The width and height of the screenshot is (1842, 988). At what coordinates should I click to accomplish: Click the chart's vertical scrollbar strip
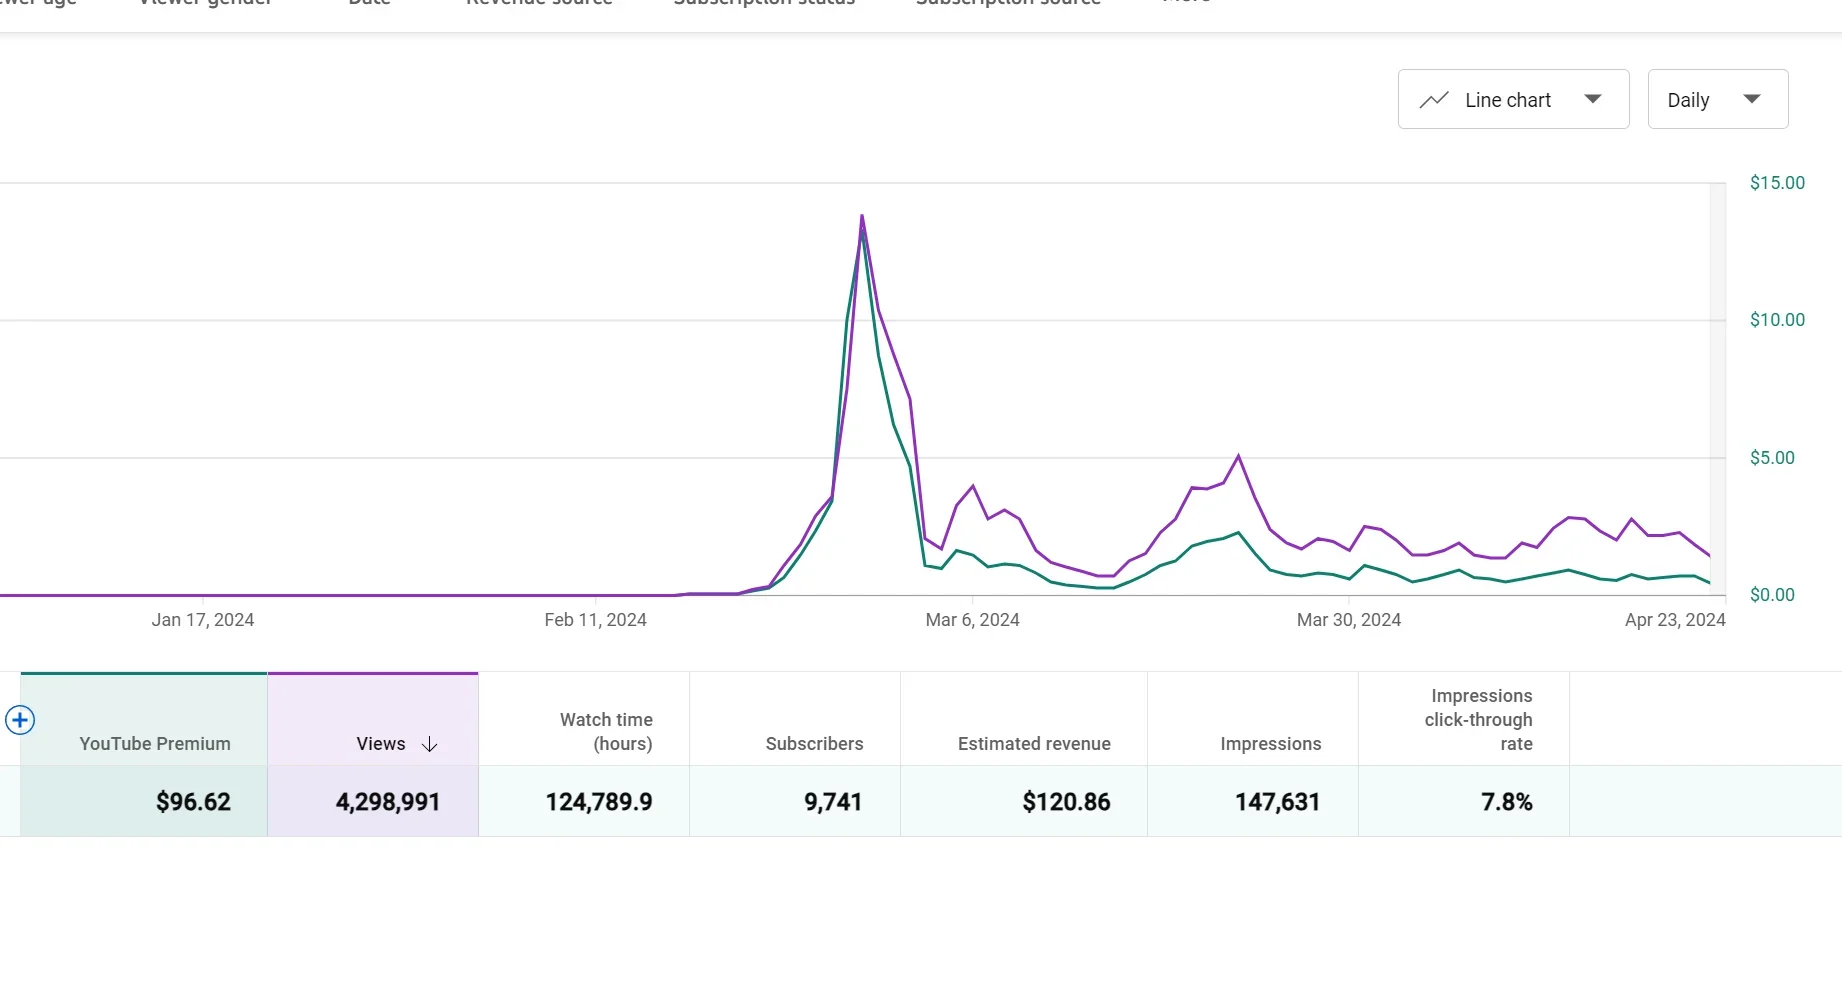click(x=1718, y=389)
